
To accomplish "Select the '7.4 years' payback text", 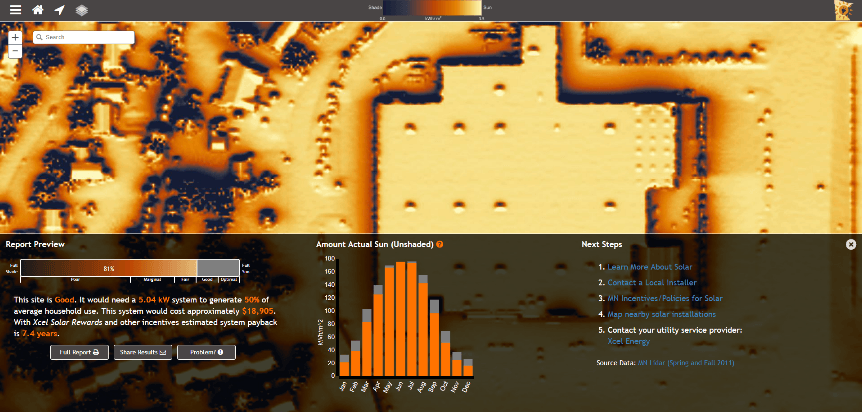I will pyautogui.click(x=40, y=333).
